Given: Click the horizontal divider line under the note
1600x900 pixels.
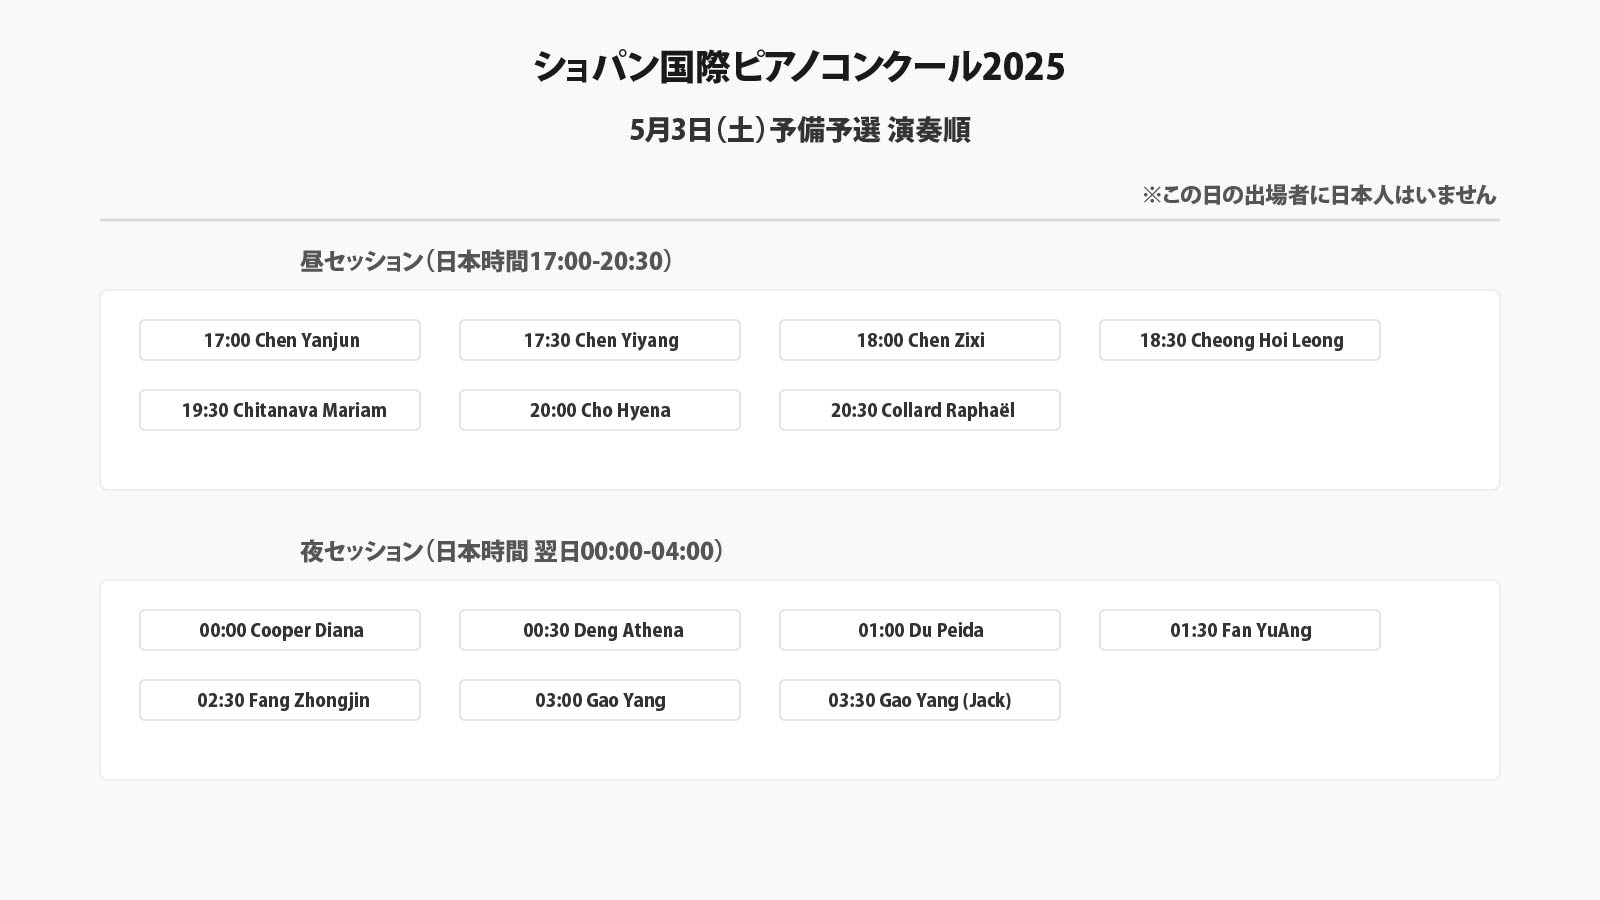Looking at the screenshot, I should click(799, 220).
